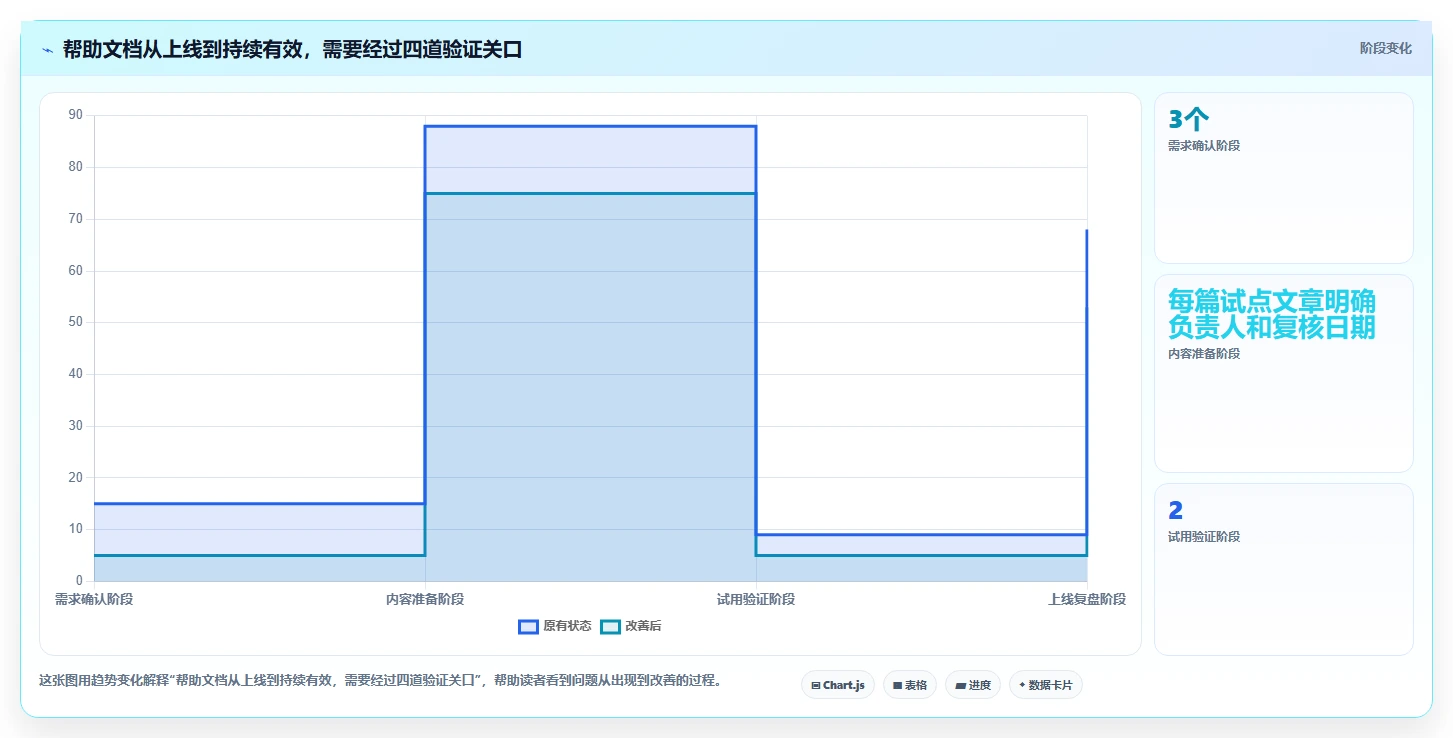
Task: Click the 内容准备阶段 x-axis label
Action: coord(425,599)
